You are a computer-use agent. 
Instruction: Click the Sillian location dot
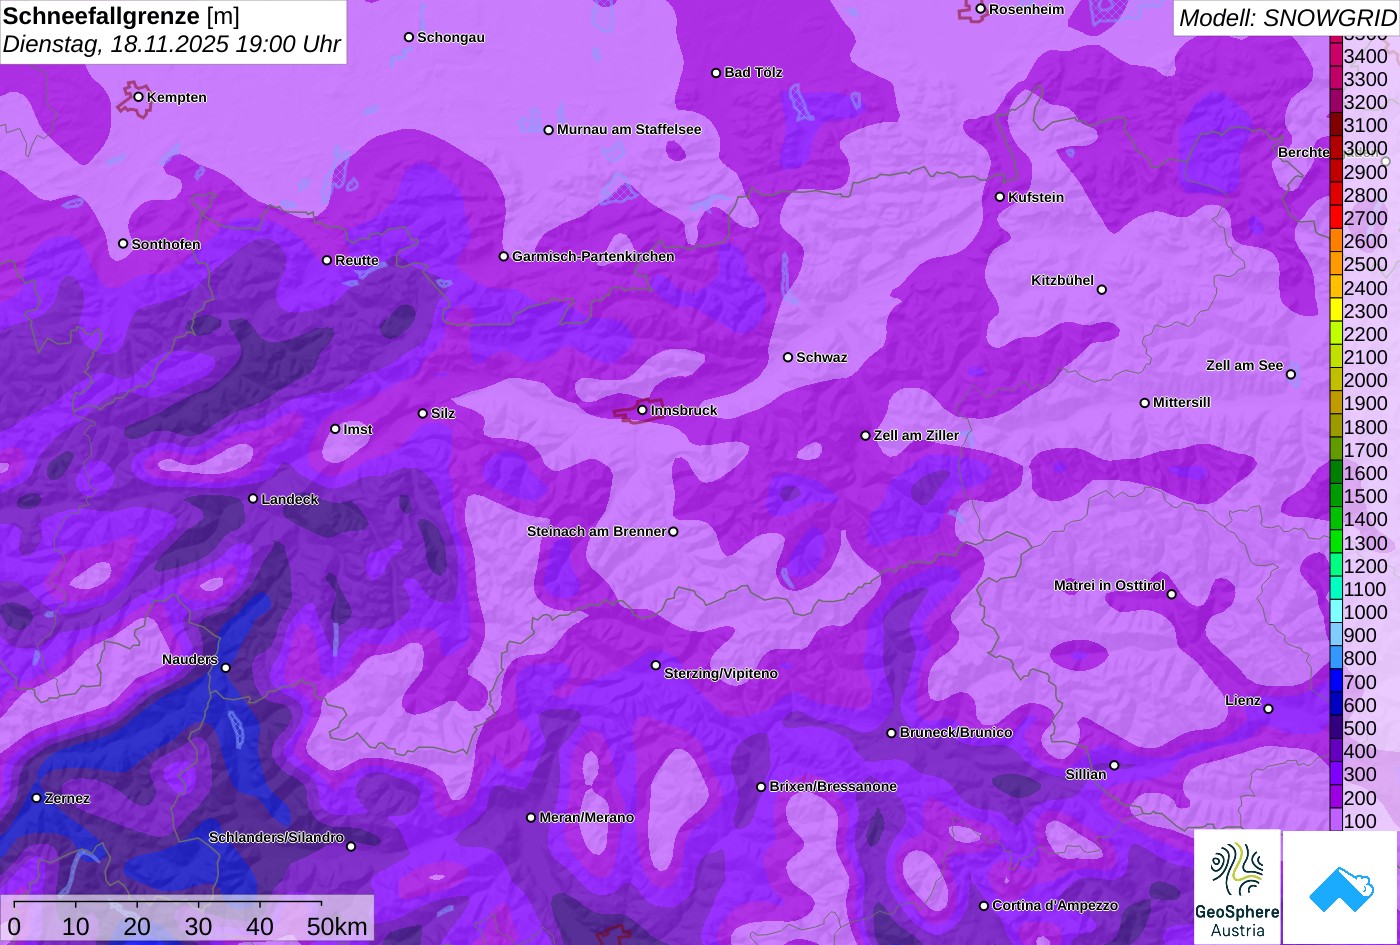pos(1114,766)
